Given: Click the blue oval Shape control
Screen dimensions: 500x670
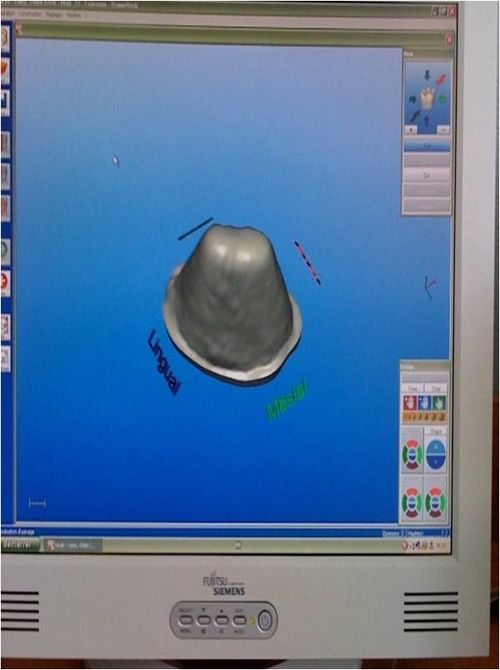Looking at the screenshot, I should pyautogui.click(x=435, y=454).
